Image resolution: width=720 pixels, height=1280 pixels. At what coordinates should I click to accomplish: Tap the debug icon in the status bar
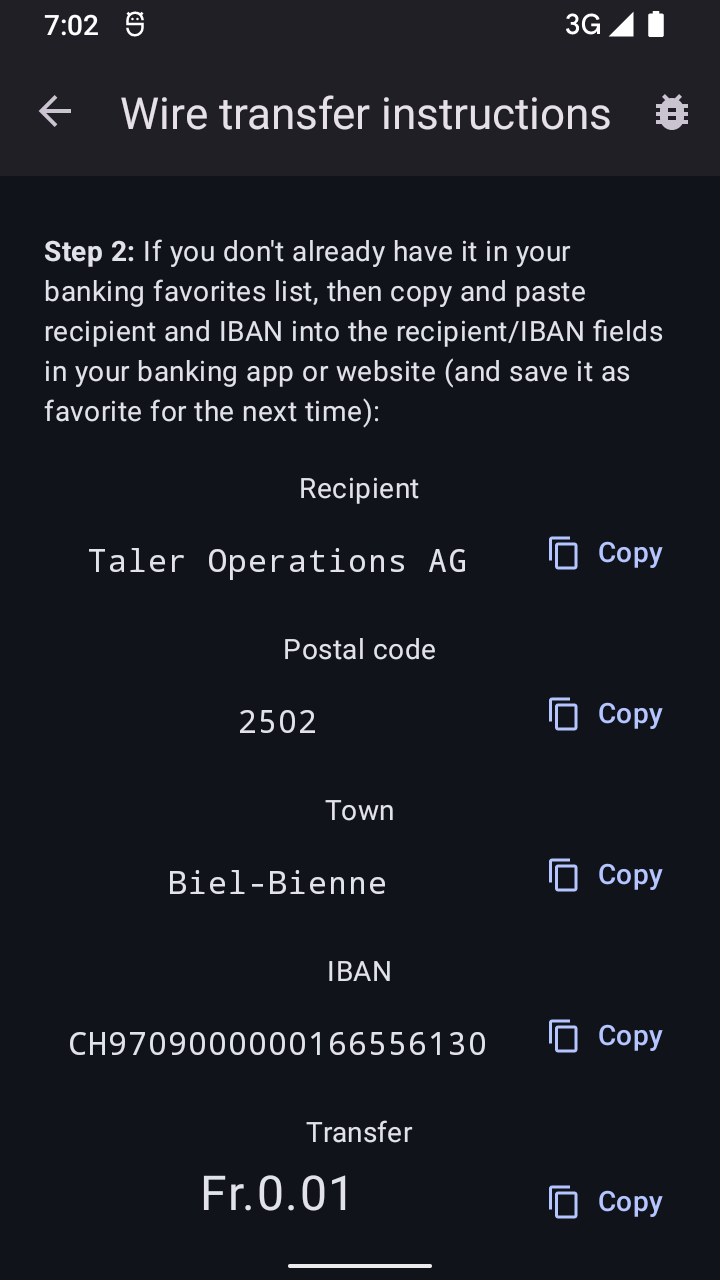(135, 25)
